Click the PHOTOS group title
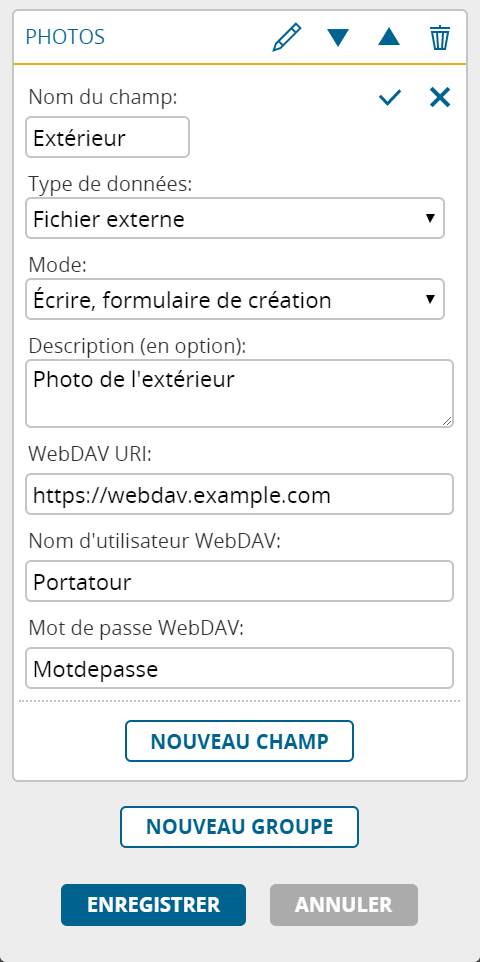 [x=65, y=37]
